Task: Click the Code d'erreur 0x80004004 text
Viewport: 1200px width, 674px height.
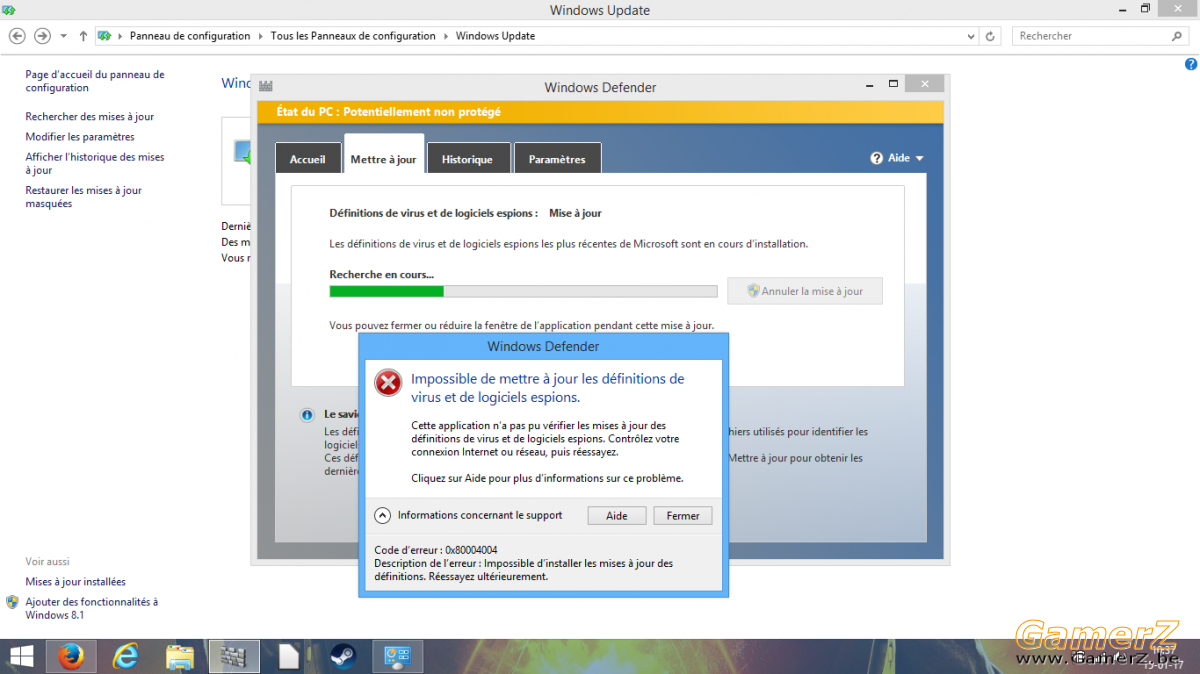Action: [436, 550]
